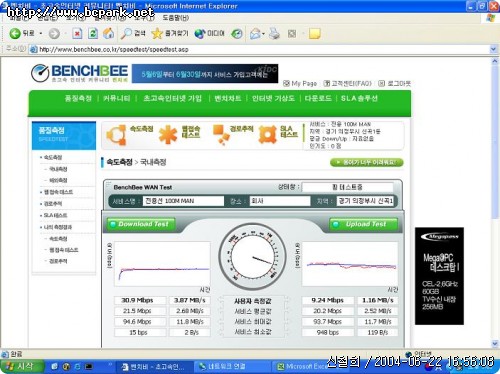
Task: Click the first quick launch icon on taskbar
Action: (x=54, y=366)
